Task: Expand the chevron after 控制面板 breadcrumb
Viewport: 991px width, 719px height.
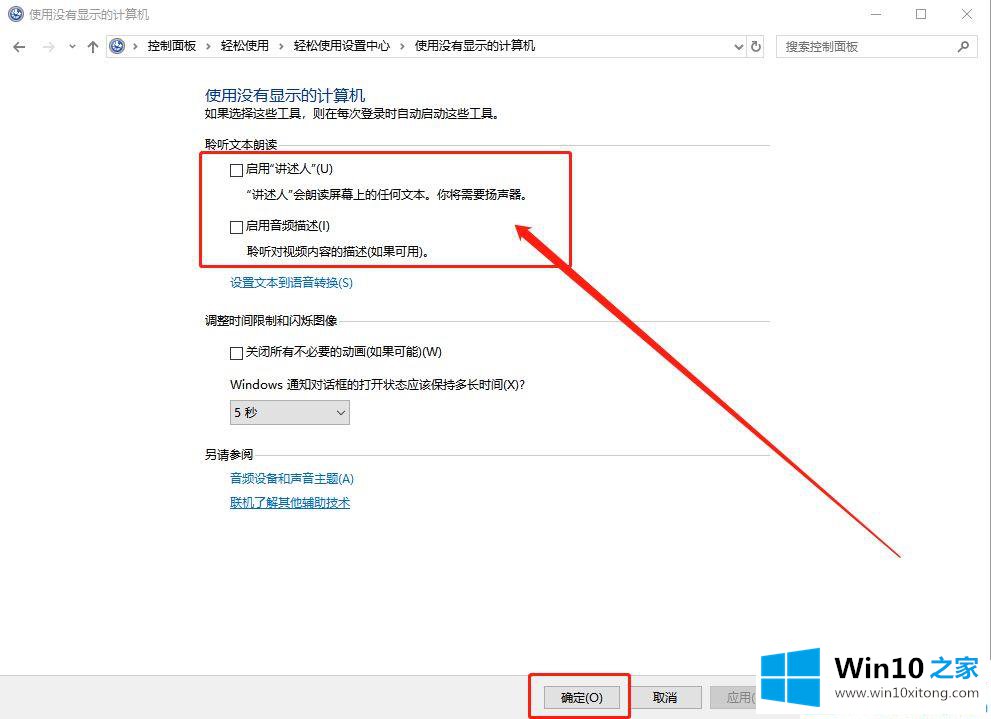Action: (208, 46)
